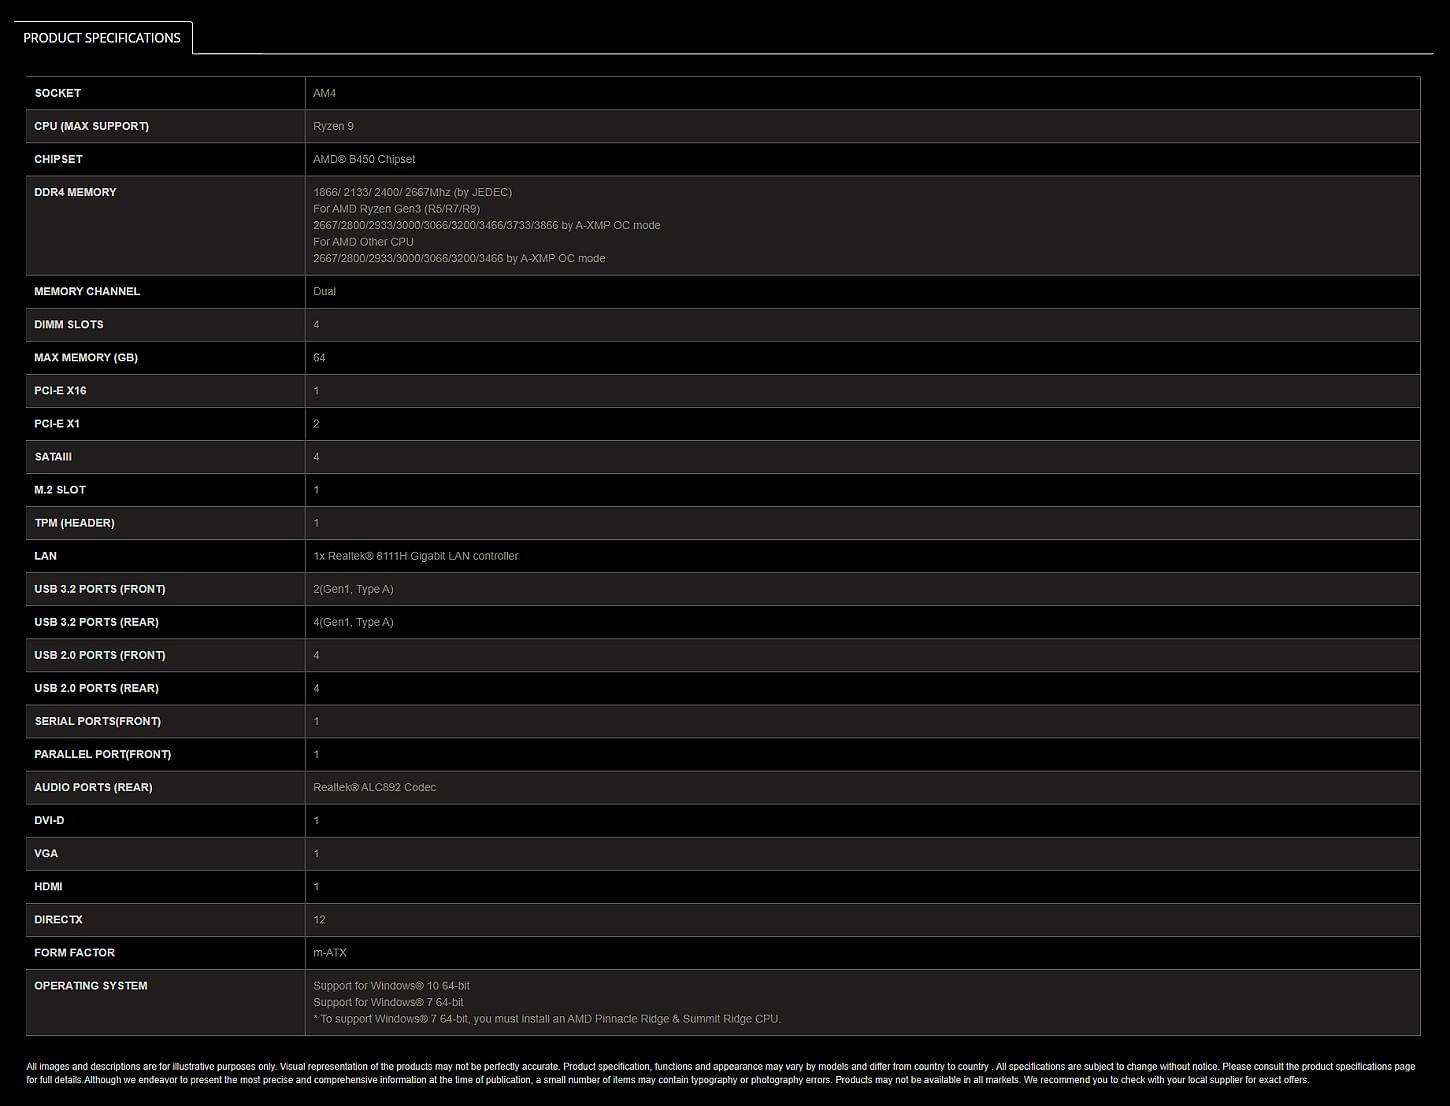Viewport: 1450px width, 1106px height.
Task: Click the disclaimer paragraph below the table
Action: (720, 1073)
